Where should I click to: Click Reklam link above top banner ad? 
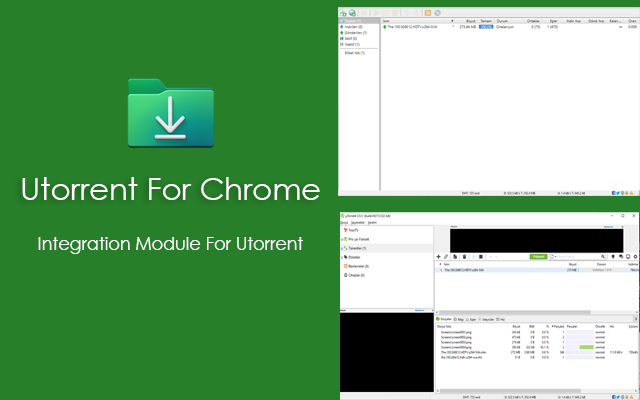(x=608, y=227)
